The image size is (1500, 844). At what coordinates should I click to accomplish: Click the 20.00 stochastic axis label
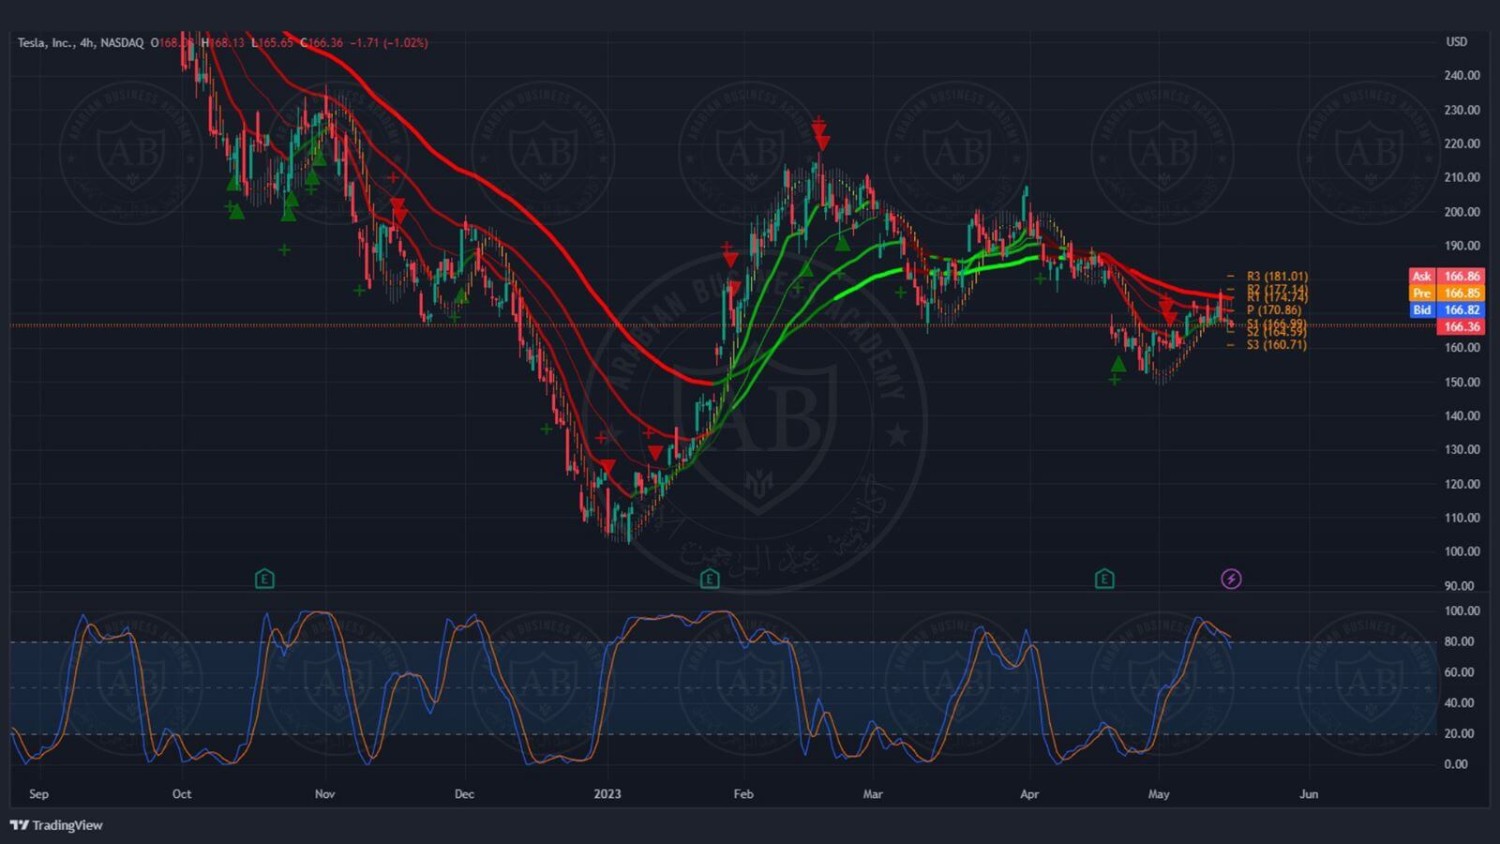click(x=1459, y=734)
